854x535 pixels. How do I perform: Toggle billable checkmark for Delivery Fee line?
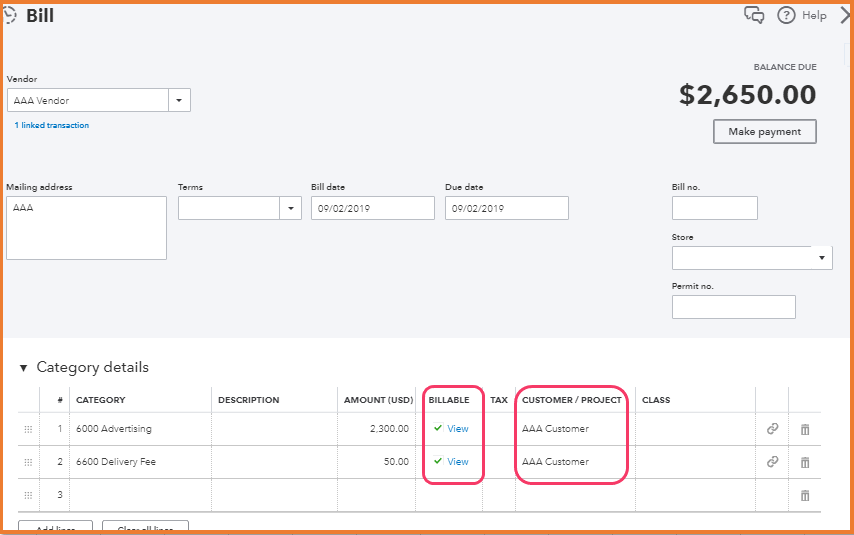[x=438, y=462]
